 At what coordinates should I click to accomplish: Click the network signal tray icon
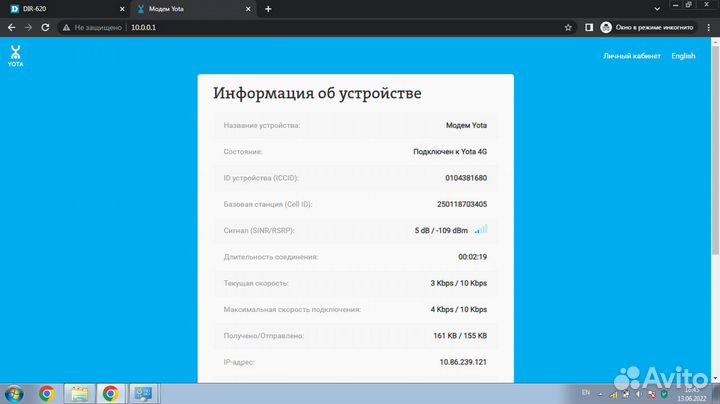tap(613, 394)
